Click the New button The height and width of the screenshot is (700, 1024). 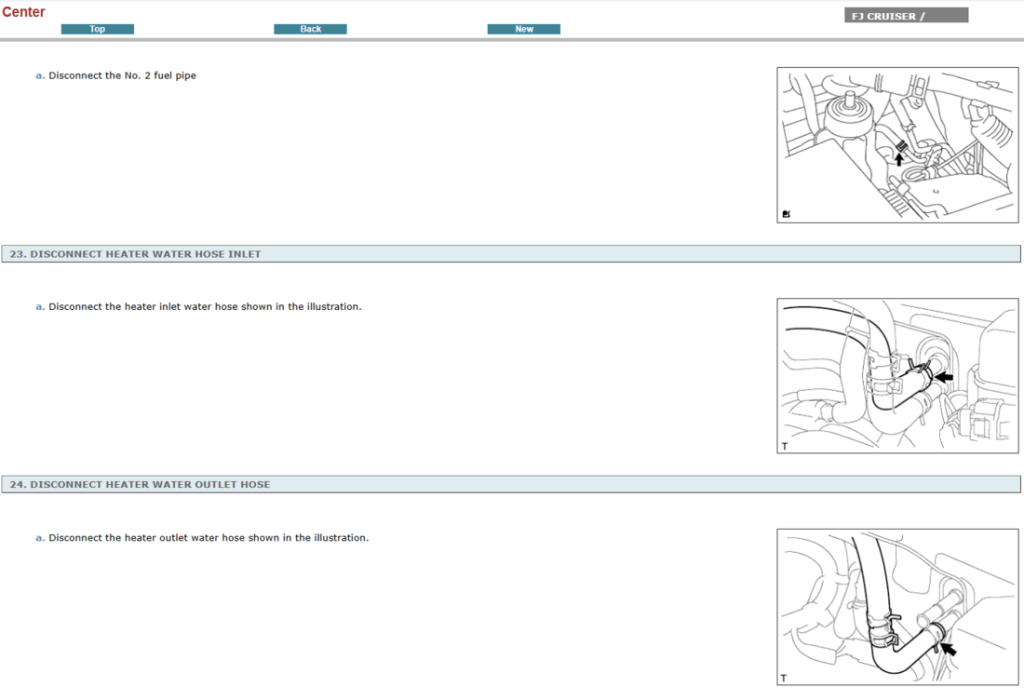(523, 29)
